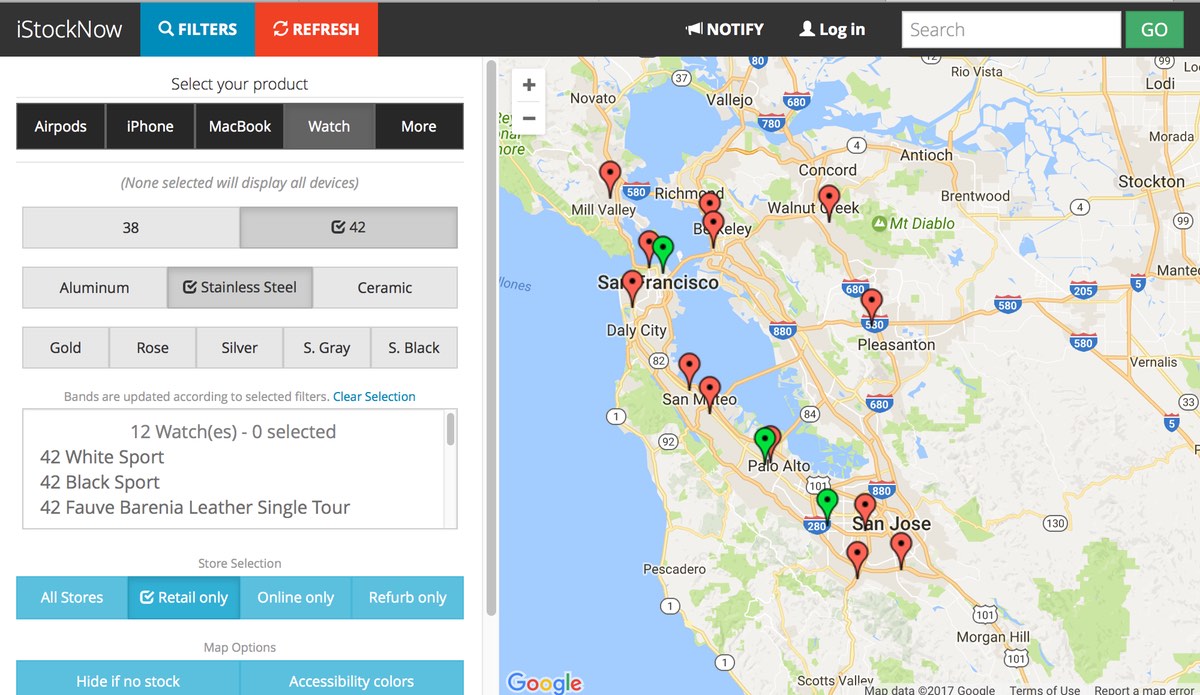Open the Notify option

725,29
